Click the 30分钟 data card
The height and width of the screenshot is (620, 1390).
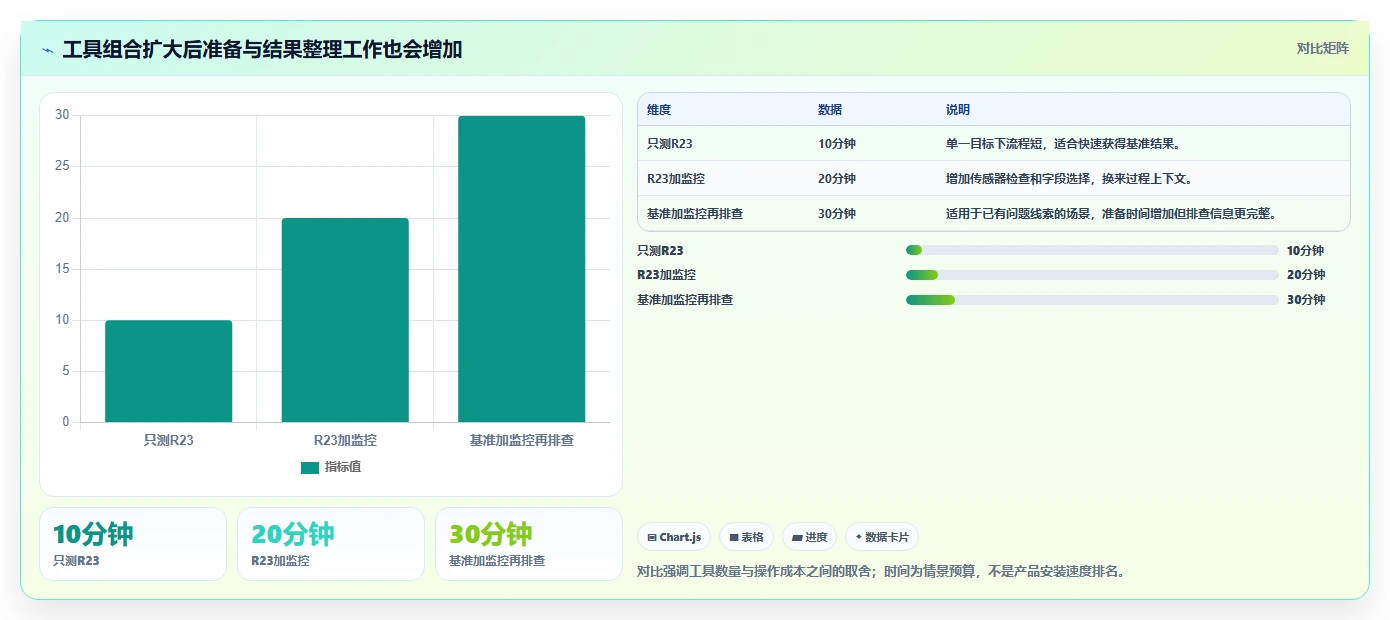pos(529,544)
